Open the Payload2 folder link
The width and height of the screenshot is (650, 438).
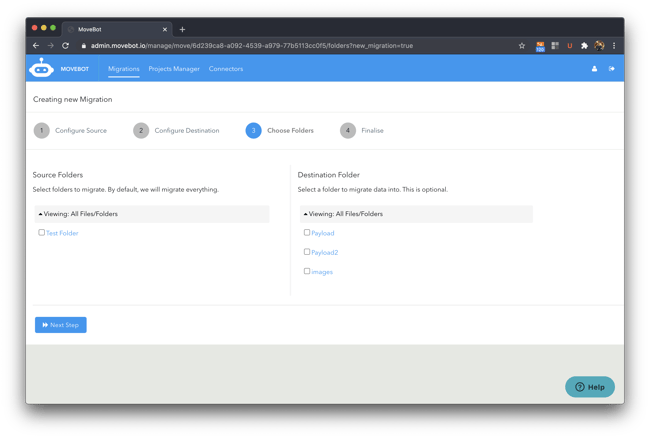[324, 253]
